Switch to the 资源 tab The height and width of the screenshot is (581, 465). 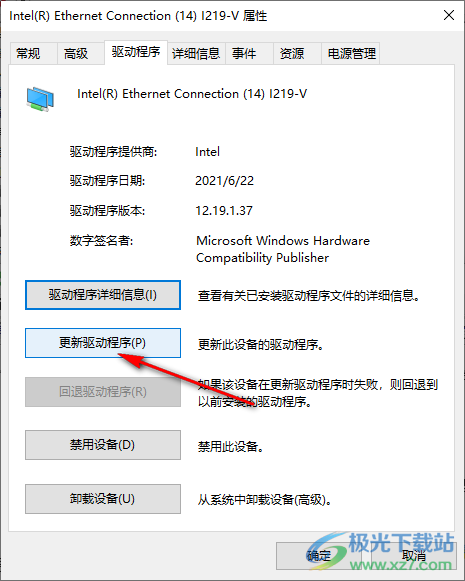click(292, 53)
